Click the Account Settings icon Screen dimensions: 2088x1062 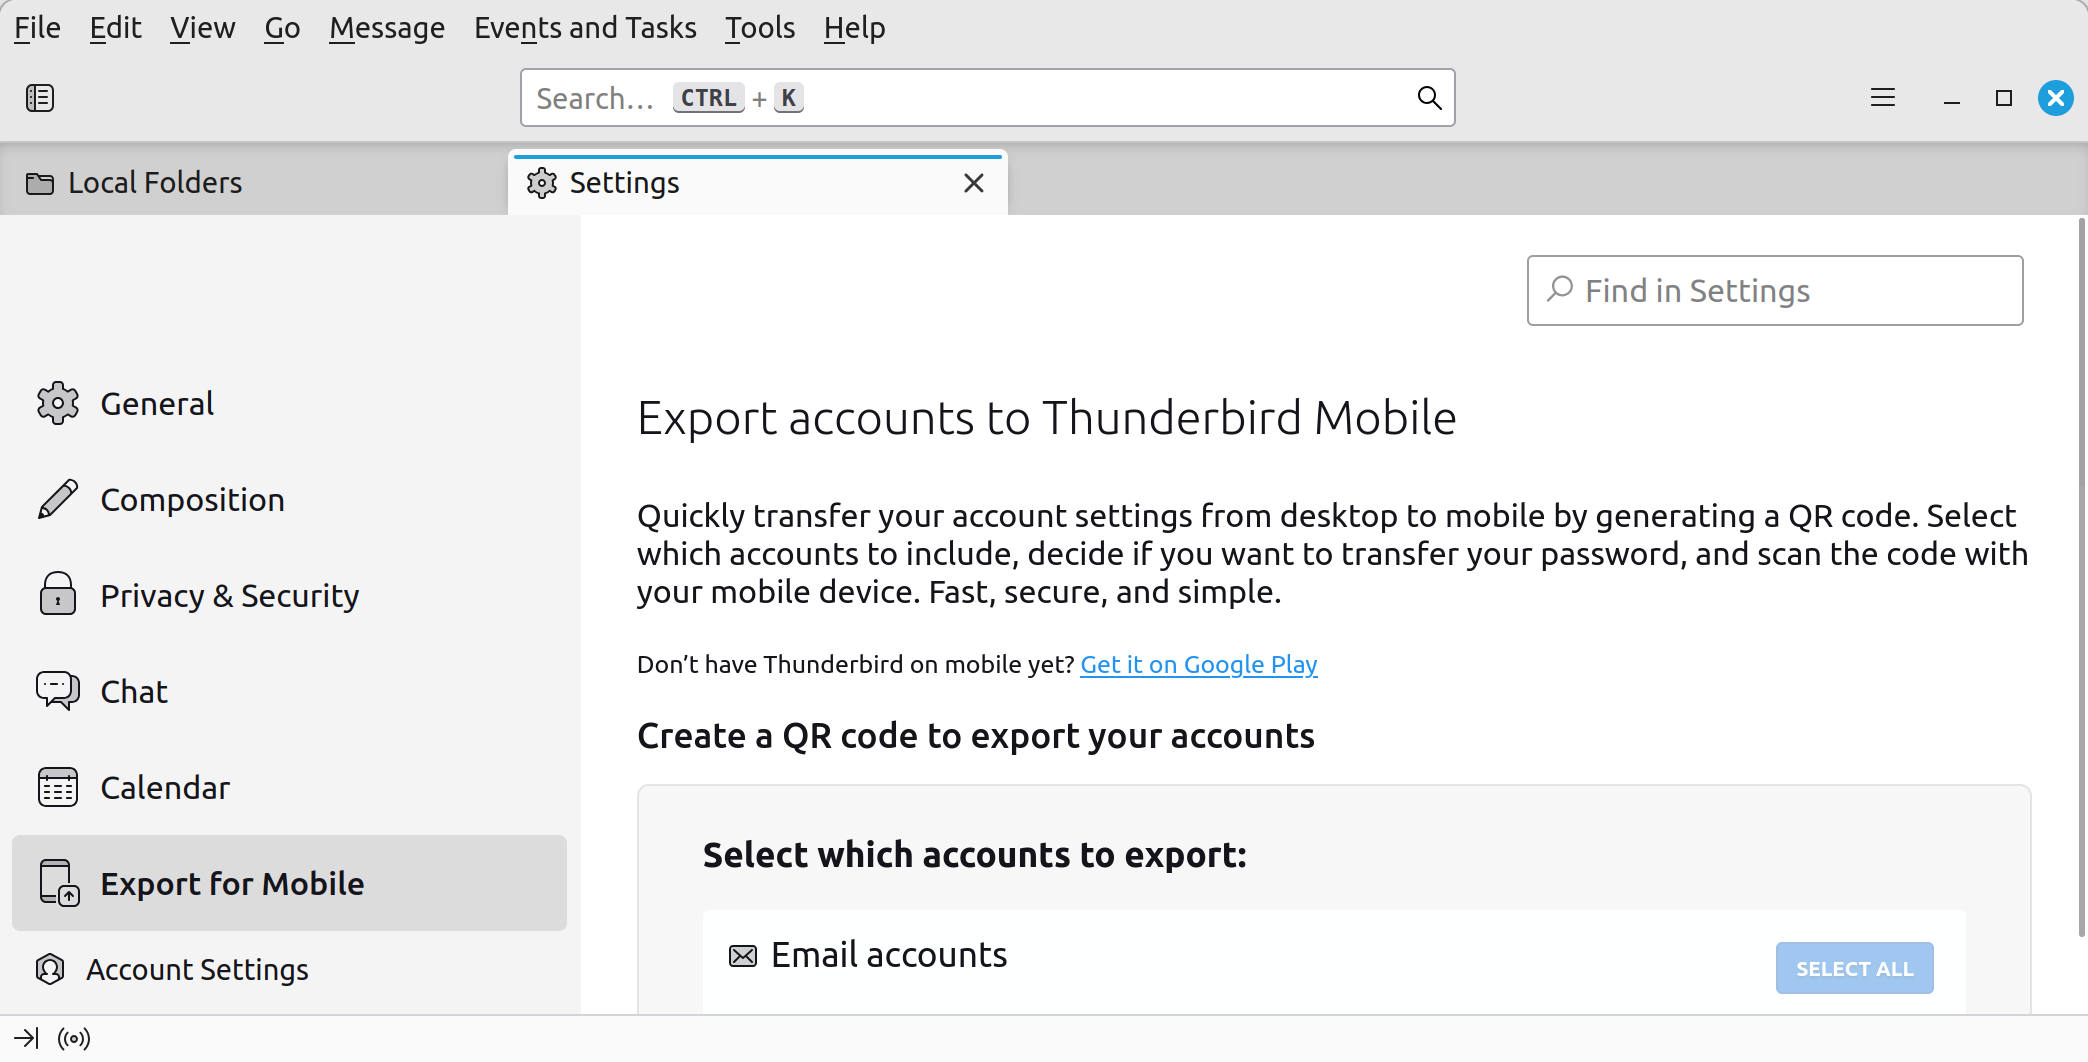point(50,969)
